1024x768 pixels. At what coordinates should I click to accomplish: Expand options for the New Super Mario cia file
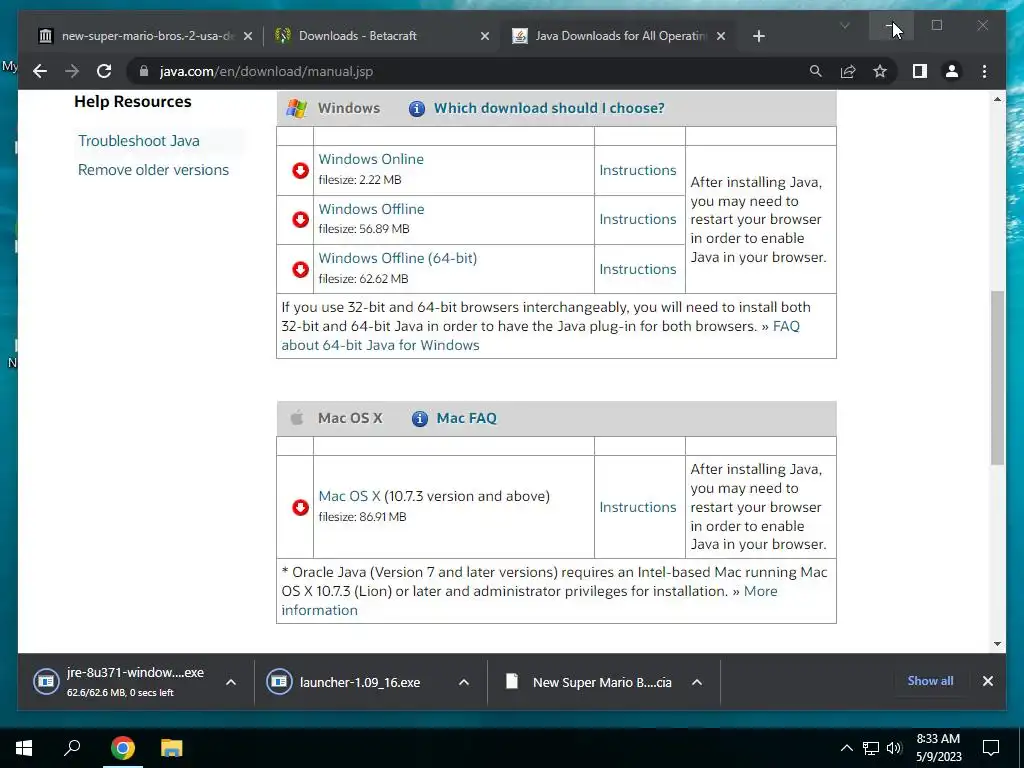click(697, 682)
